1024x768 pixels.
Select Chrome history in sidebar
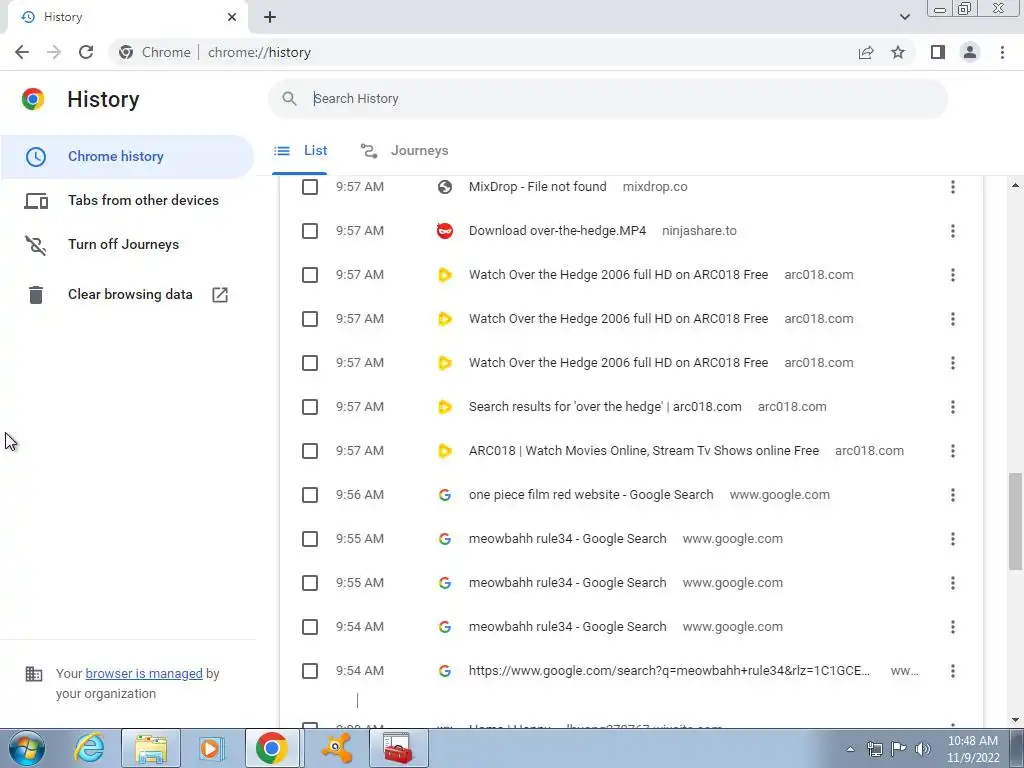127,157
